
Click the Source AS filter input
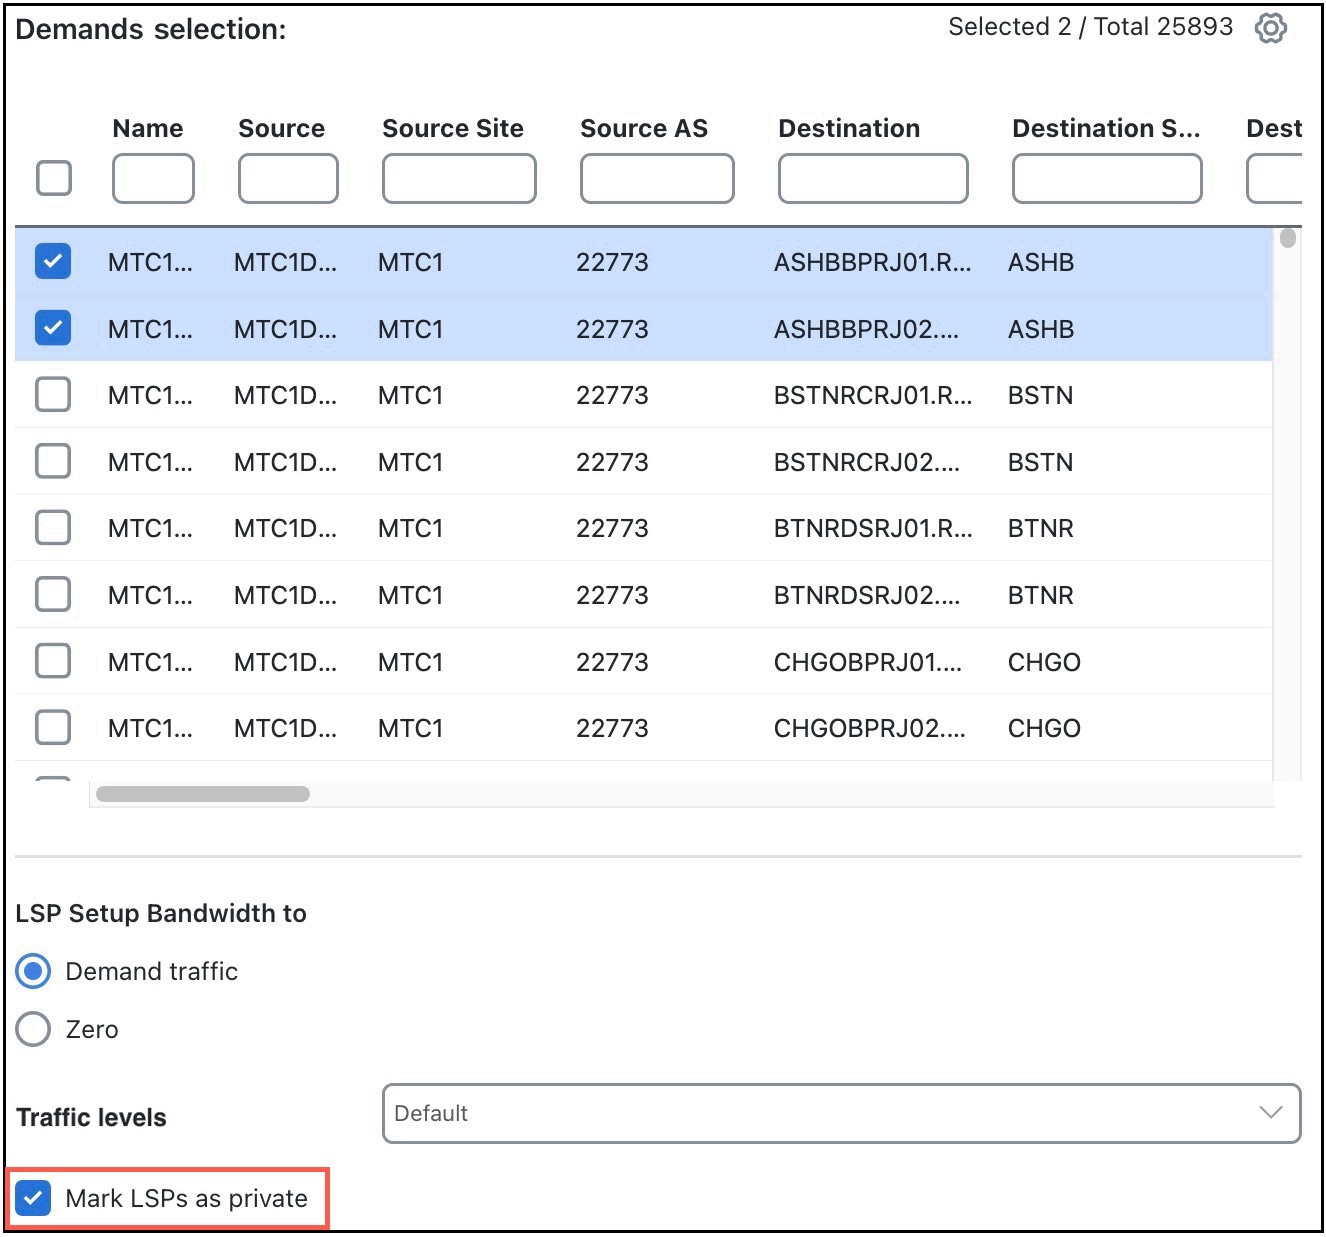657,178
